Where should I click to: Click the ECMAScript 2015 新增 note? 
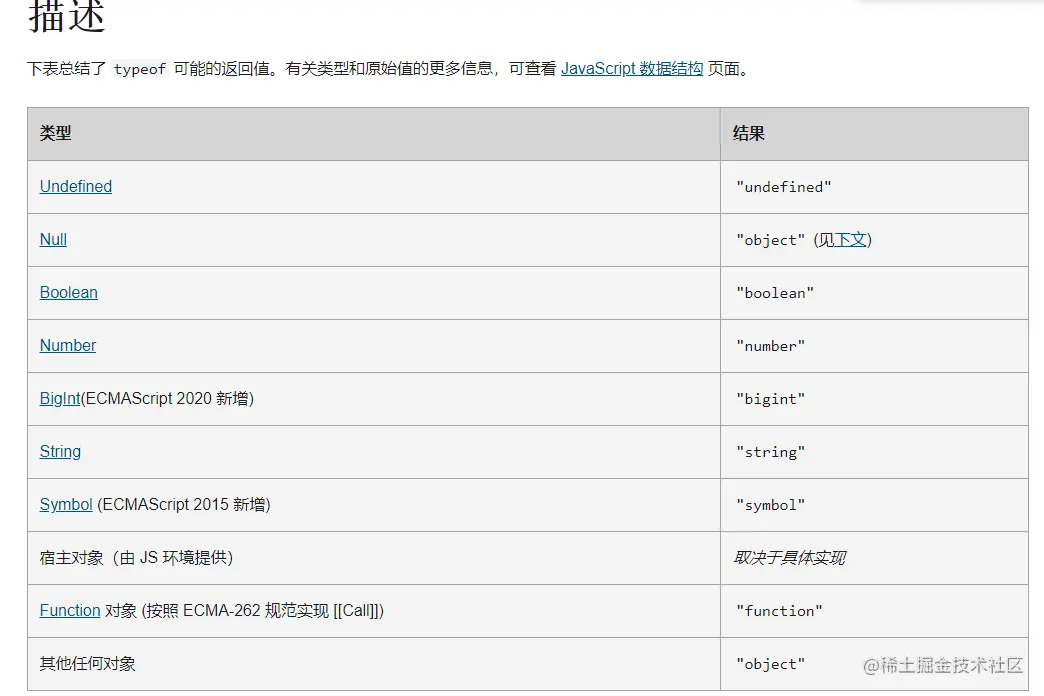(x=184, y=504)
